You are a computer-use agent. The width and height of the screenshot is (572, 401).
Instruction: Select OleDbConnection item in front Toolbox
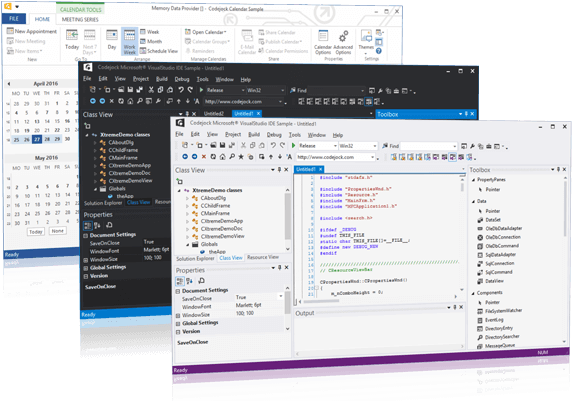pyautogui.click(x=499, y=237)
